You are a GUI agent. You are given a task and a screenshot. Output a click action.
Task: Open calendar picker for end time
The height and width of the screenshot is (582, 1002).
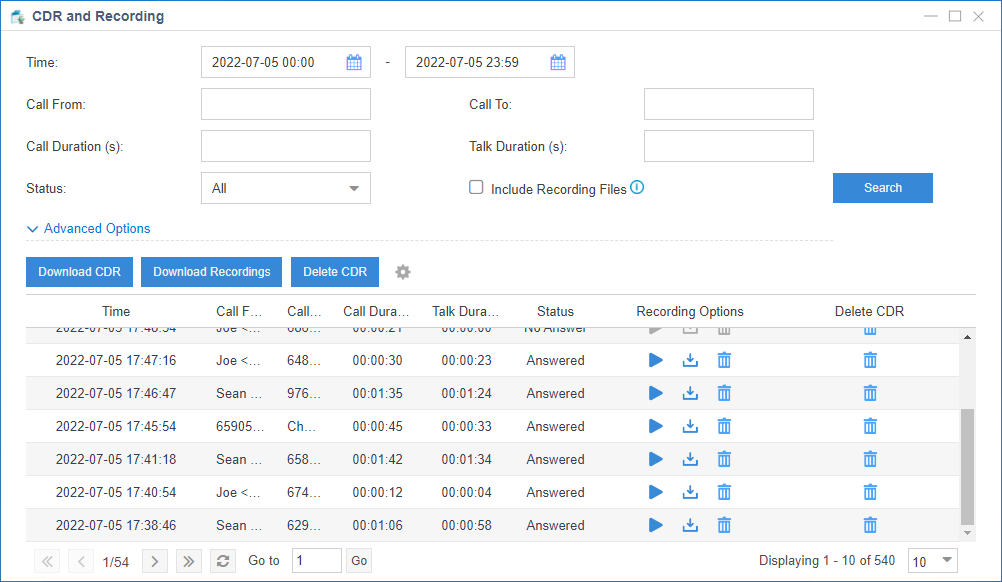[558, 62]
